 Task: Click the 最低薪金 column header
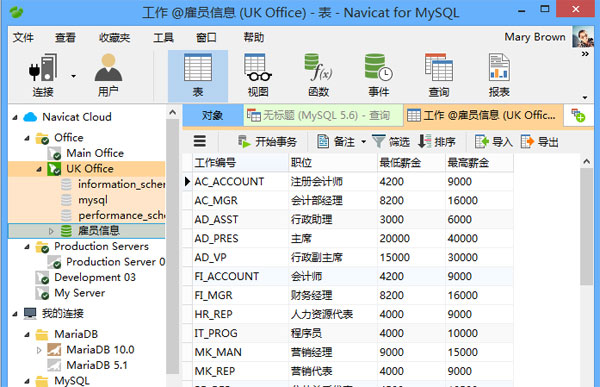coord(411,163)
